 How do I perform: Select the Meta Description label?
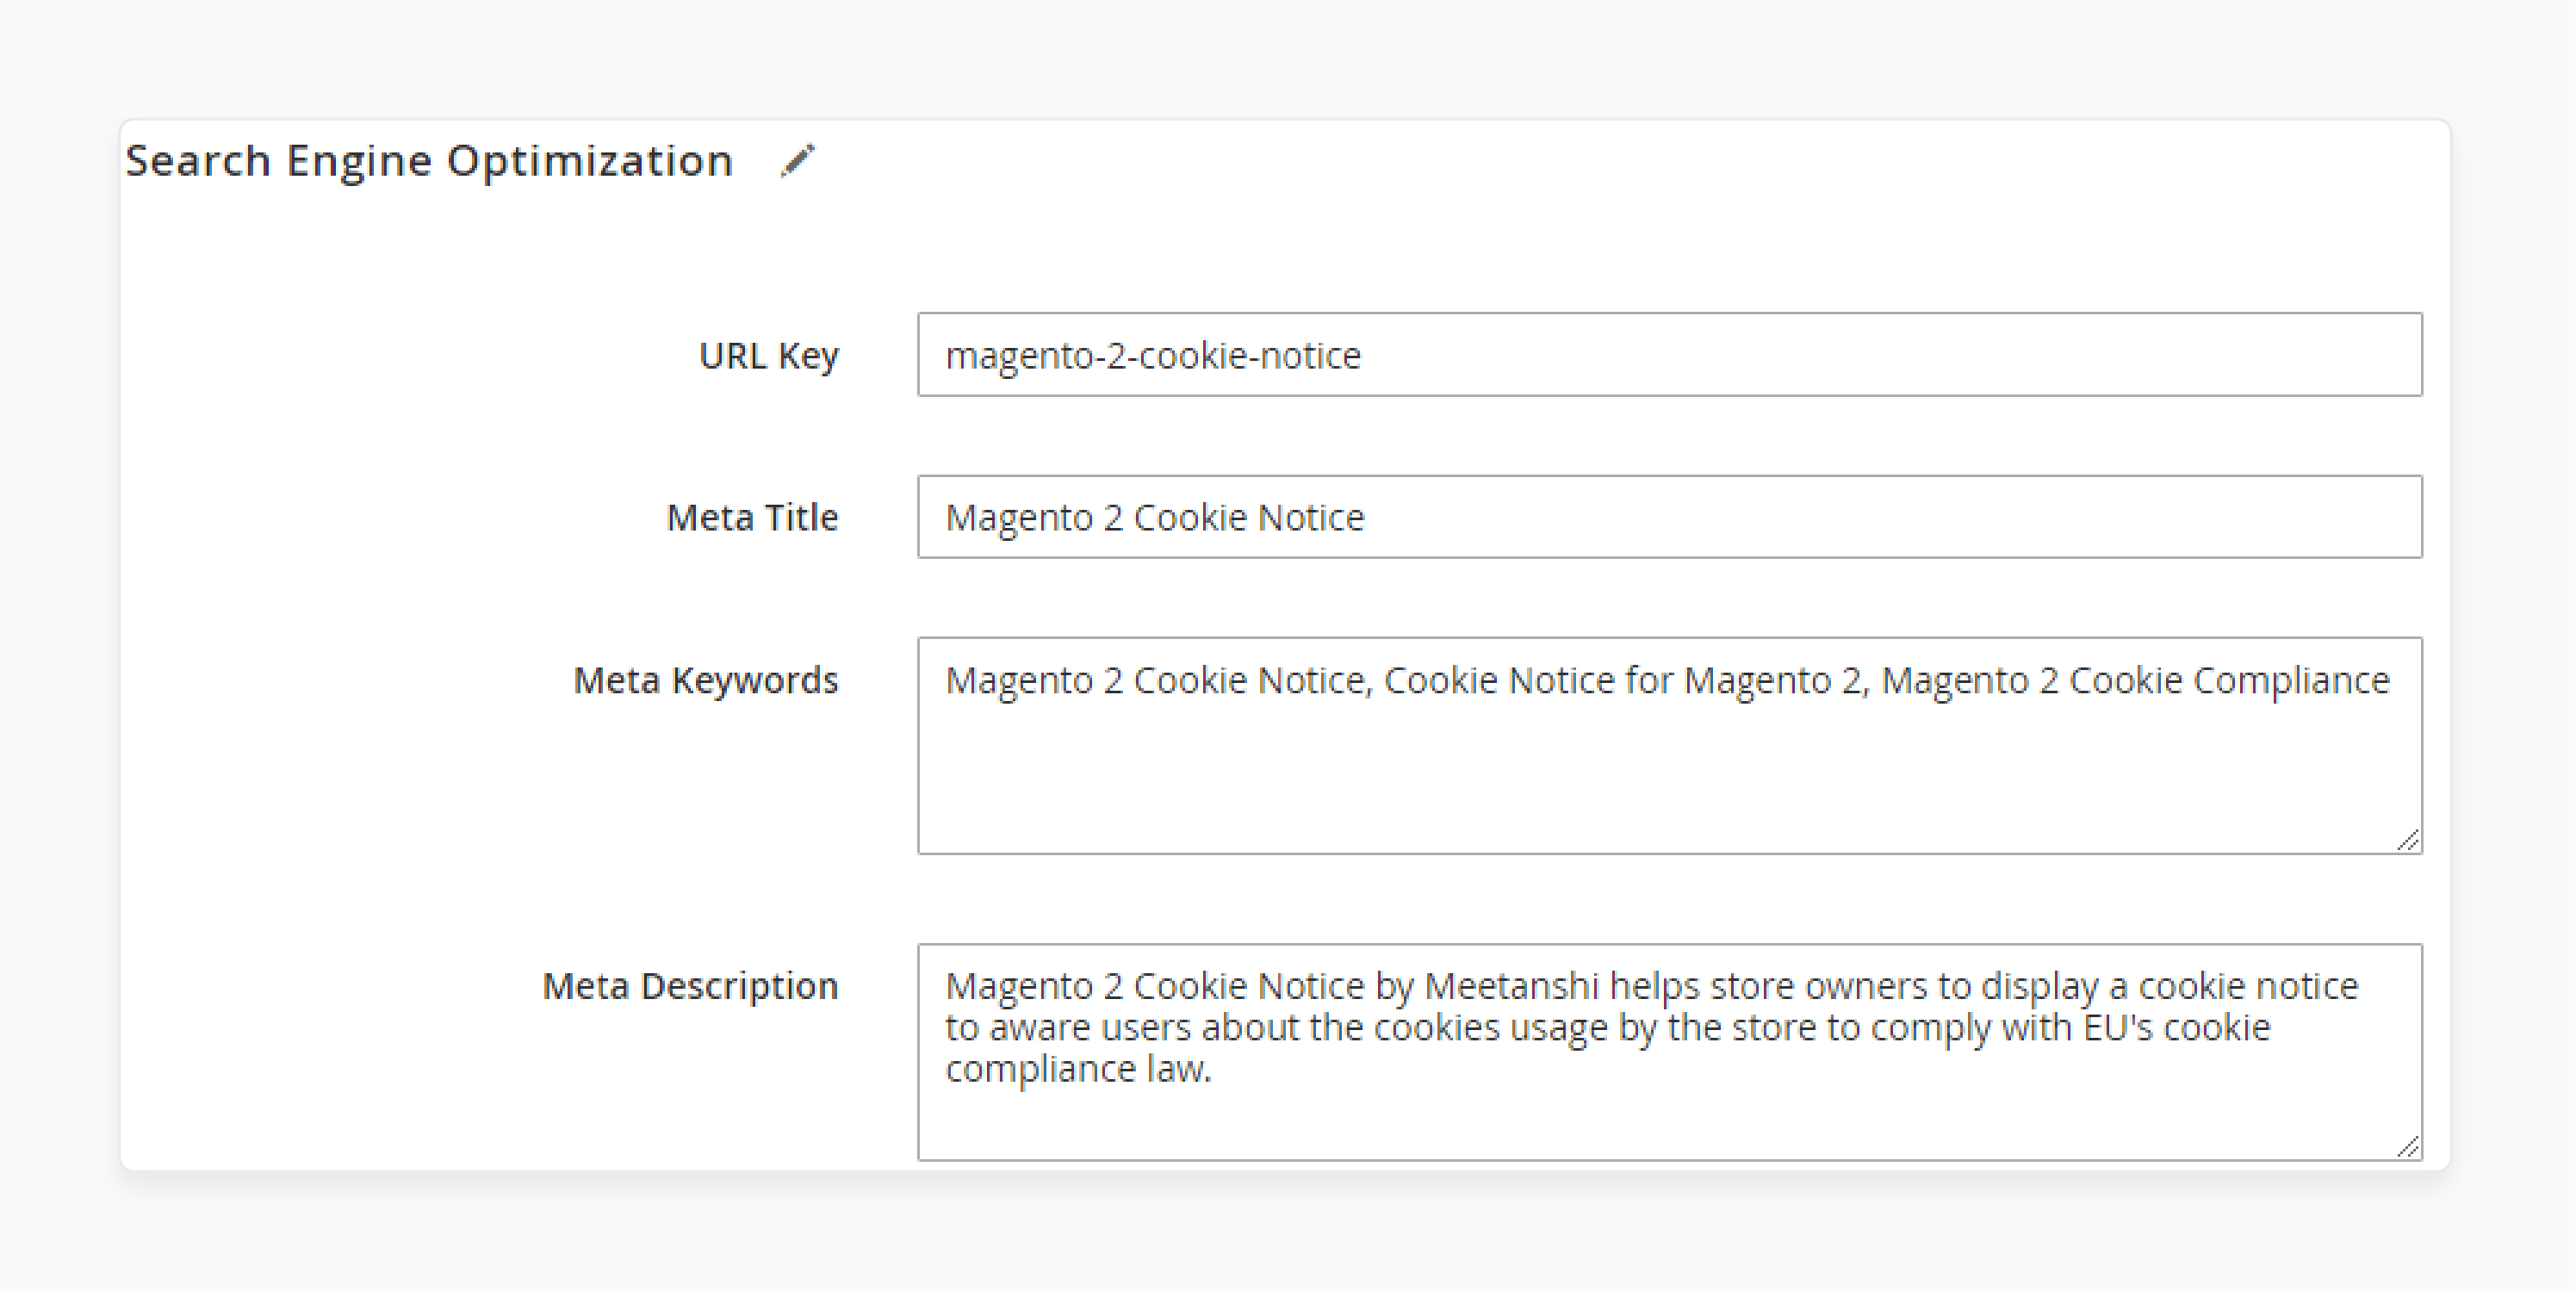coord(690,987)
